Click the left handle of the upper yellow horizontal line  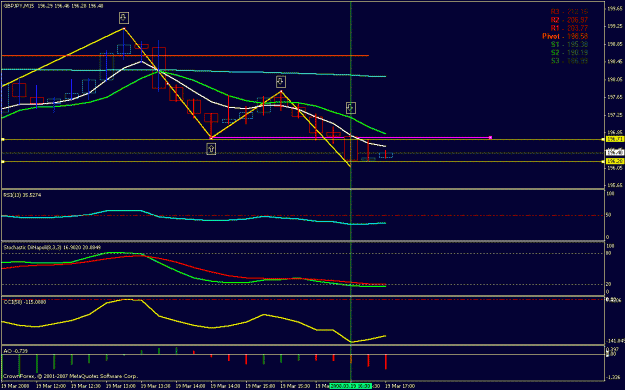tap(3, 140)
